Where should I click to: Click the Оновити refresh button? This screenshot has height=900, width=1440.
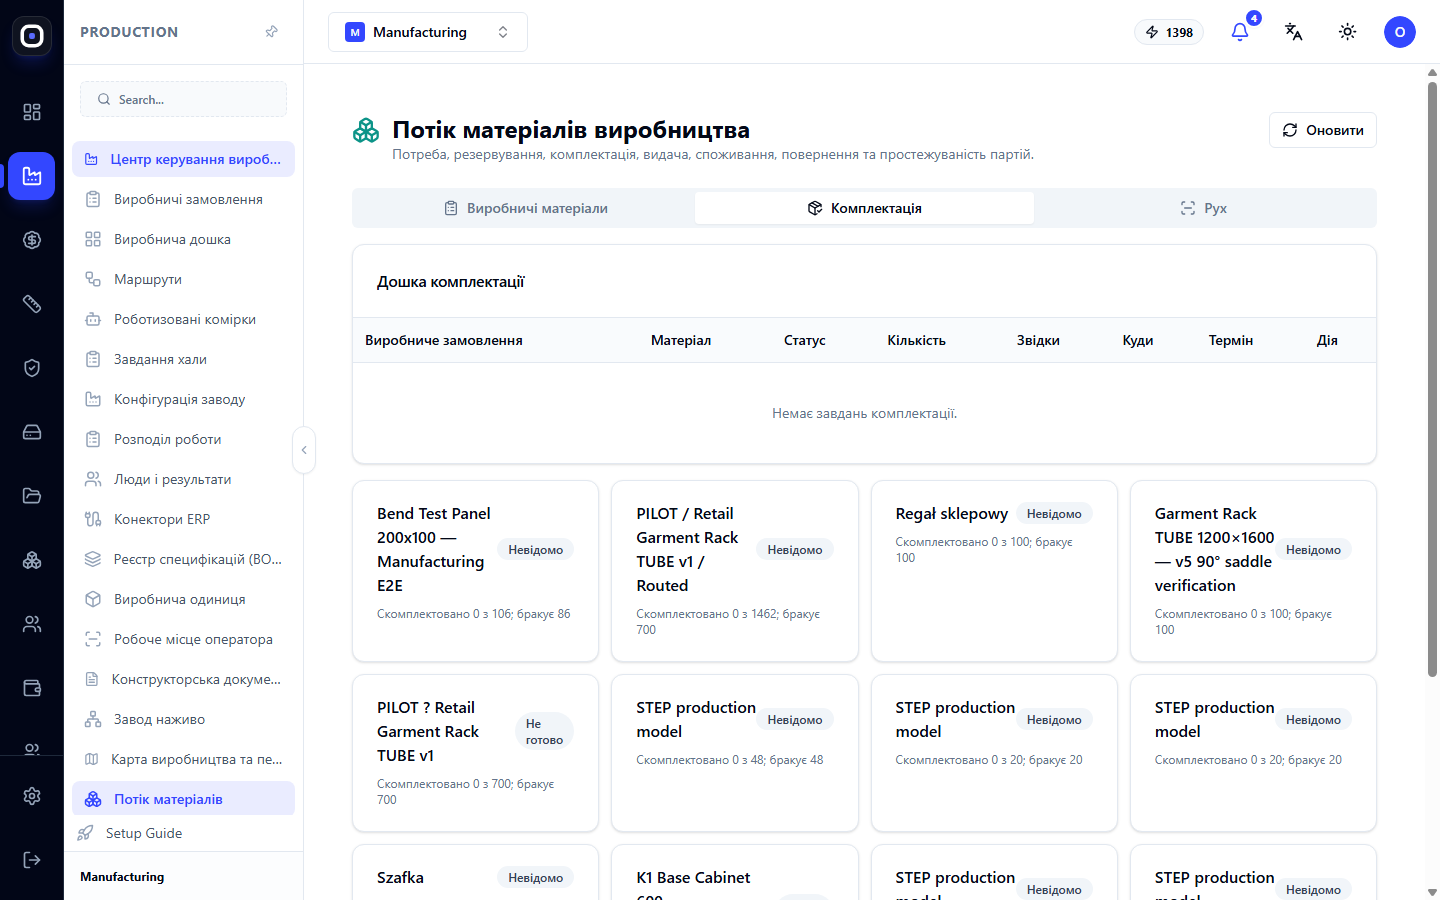[x=1322, y=130]
